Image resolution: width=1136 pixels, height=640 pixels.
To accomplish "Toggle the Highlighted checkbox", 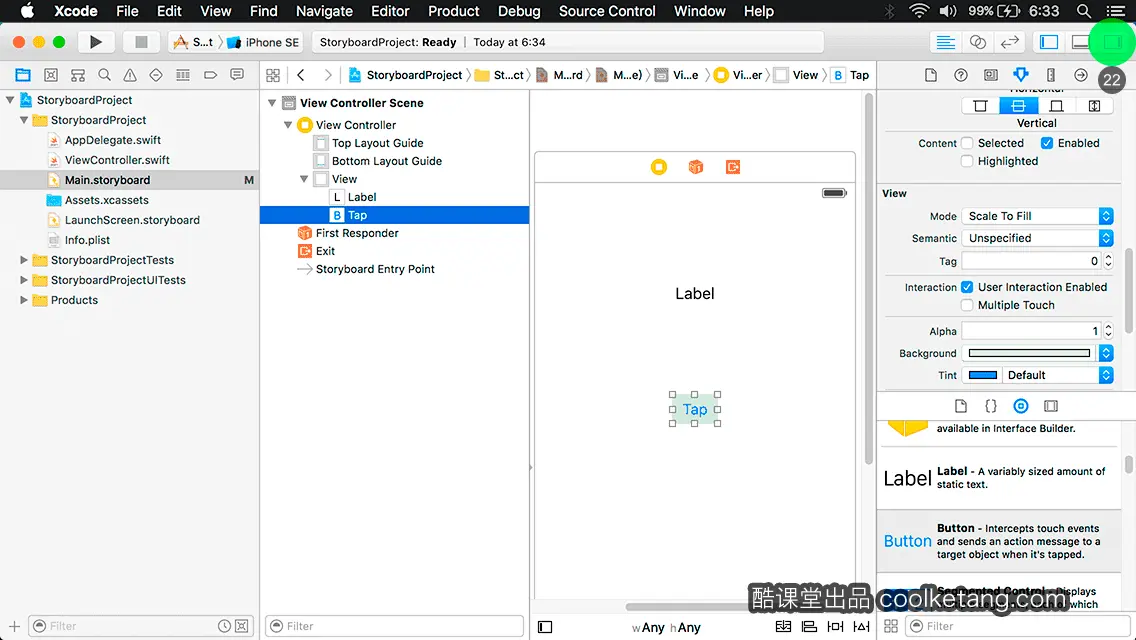I will click(x=966, y=161).
